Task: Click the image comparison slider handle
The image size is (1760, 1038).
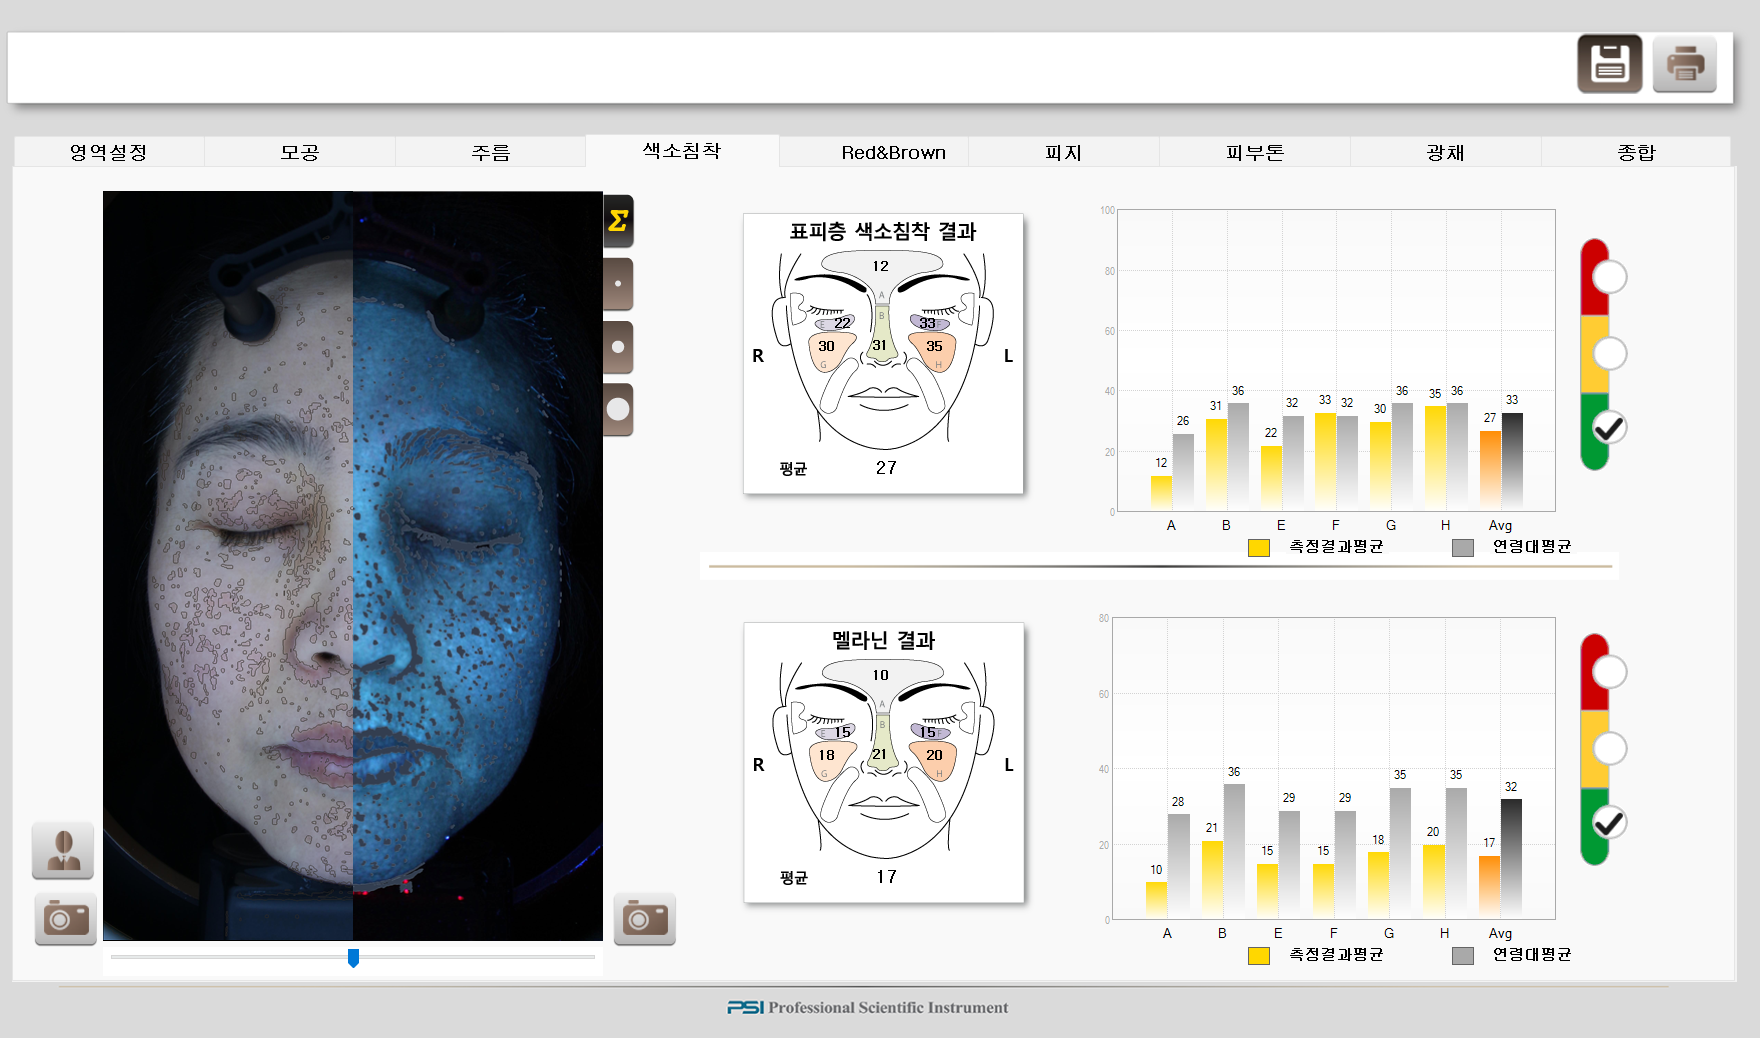Action: click(x=352, y=958)
